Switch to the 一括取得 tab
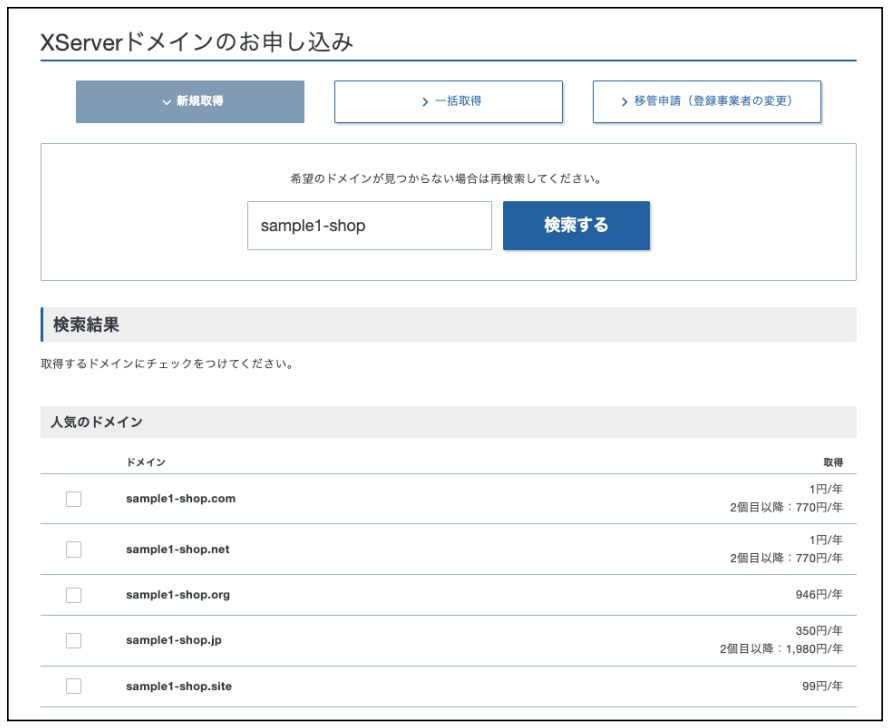Viewport: 890px width, 728px height. [x=448, y=102]
